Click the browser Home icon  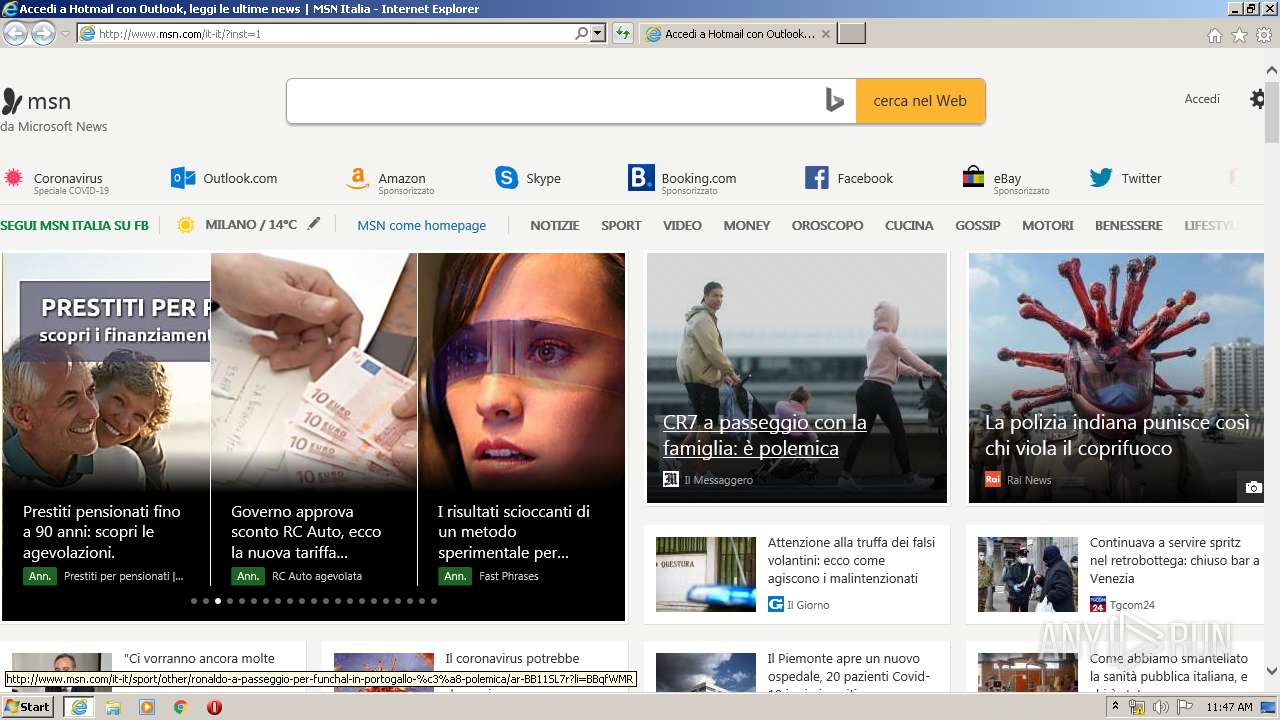[1214, 35]
